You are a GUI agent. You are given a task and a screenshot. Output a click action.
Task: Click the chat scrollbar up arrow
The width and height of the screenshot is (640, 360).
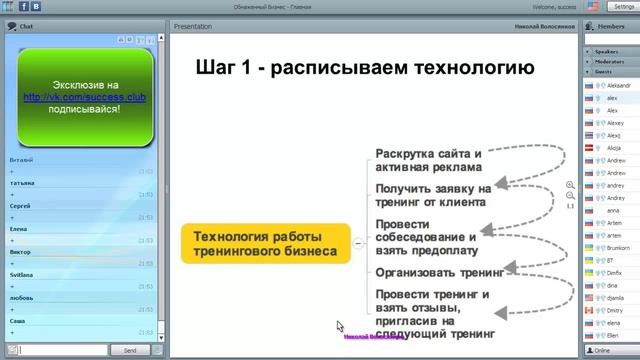(x=161, y=38)
